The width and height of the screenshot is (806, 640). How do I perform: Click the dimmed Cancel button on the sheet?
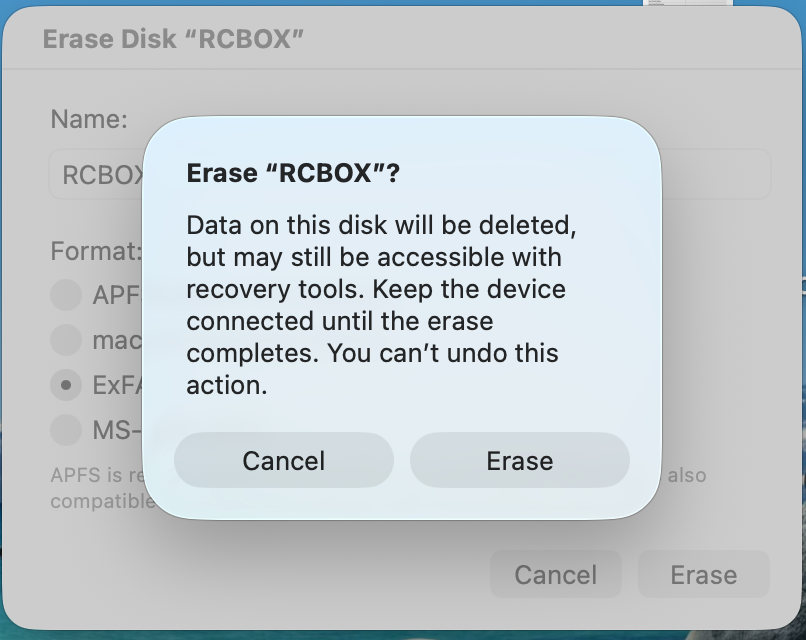click(555, 575)
